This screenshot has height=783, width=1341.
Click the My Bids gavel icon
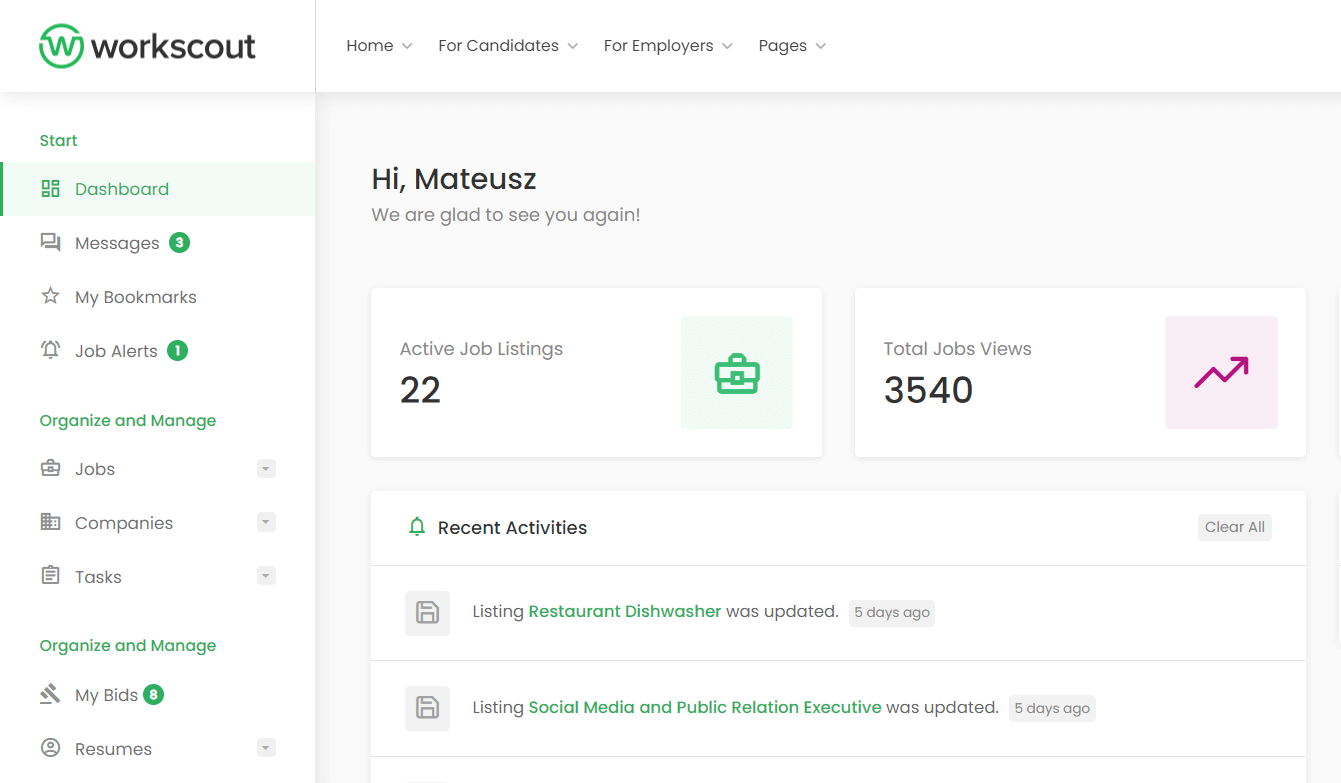(50, 695)
